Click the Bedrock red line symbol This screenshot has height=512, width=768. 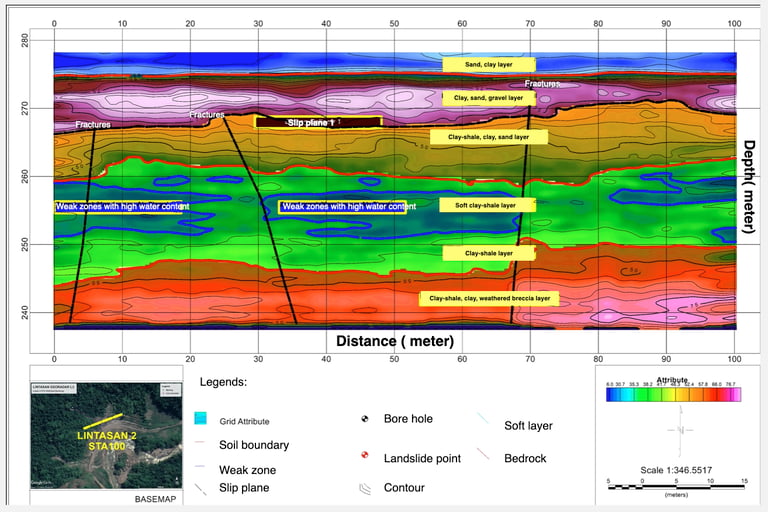pyautogui.click(x=483, y=454)
